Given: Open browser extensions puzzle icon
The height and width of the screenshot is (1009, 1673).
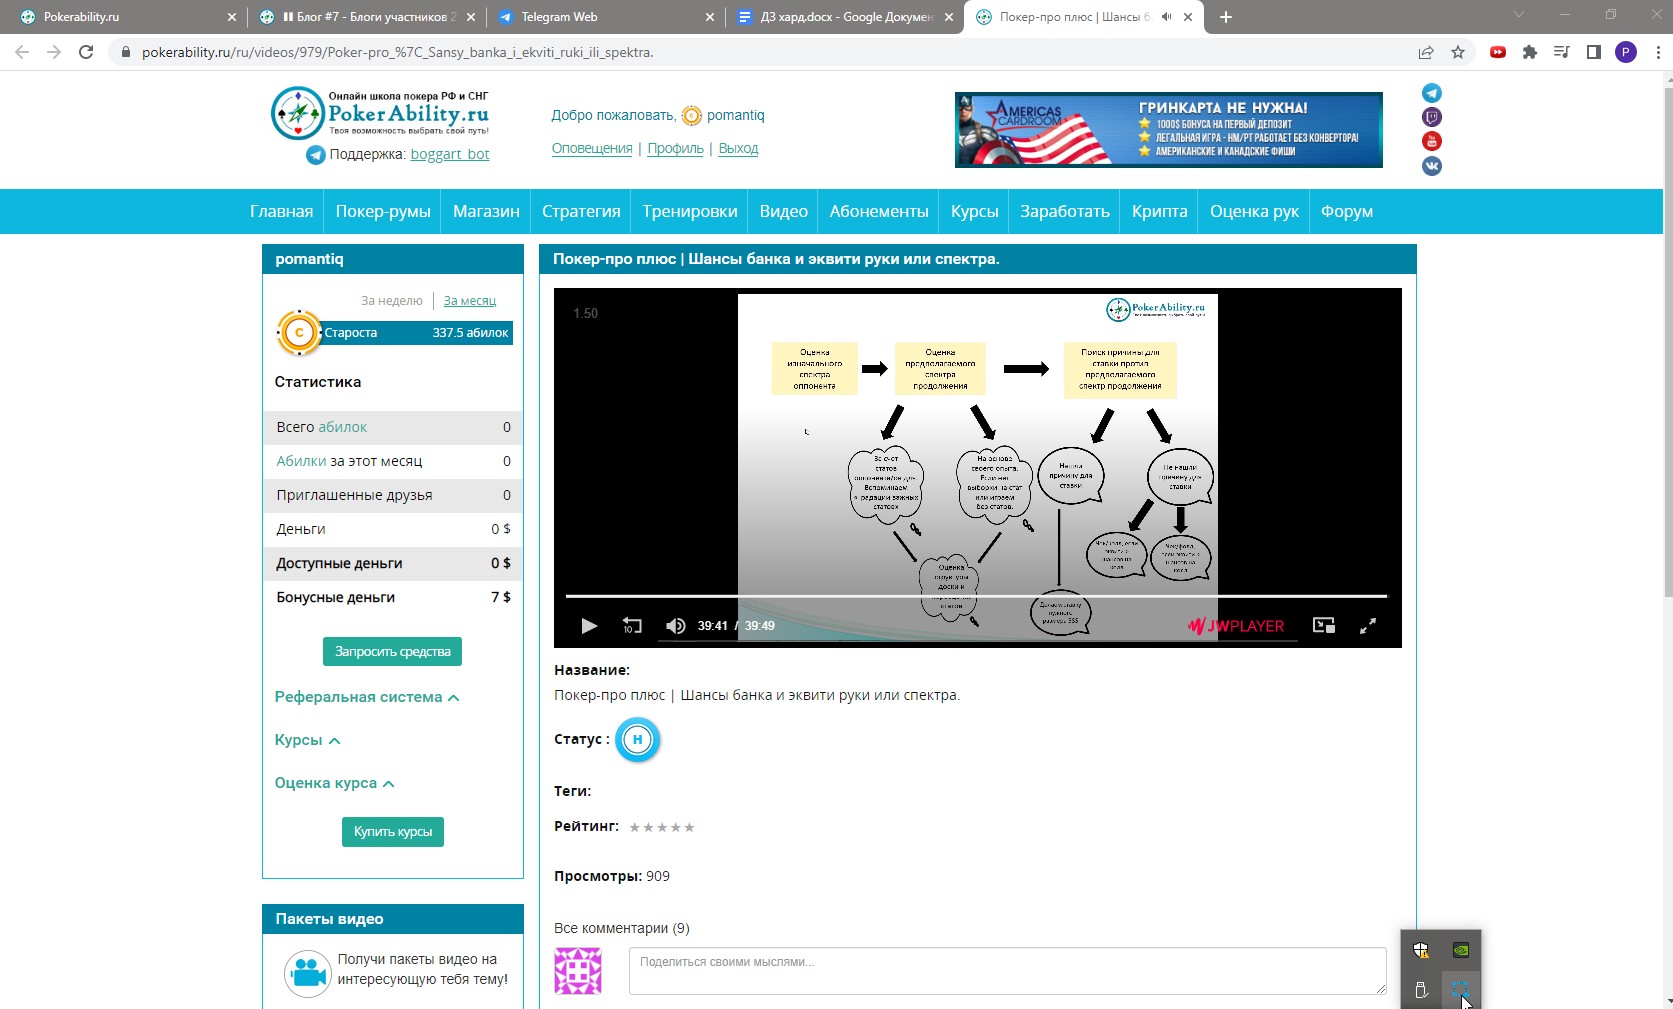Looking at the screenshot, I should [1529, 52].
